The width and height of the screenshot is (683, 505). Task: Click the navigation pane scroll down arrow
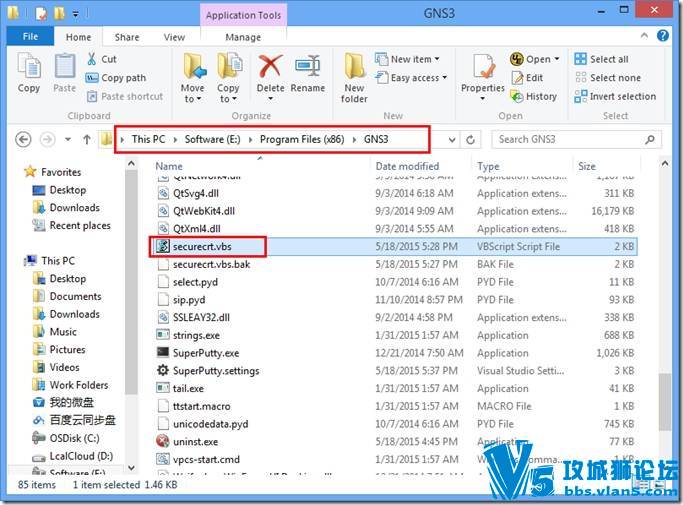[131, 468]
